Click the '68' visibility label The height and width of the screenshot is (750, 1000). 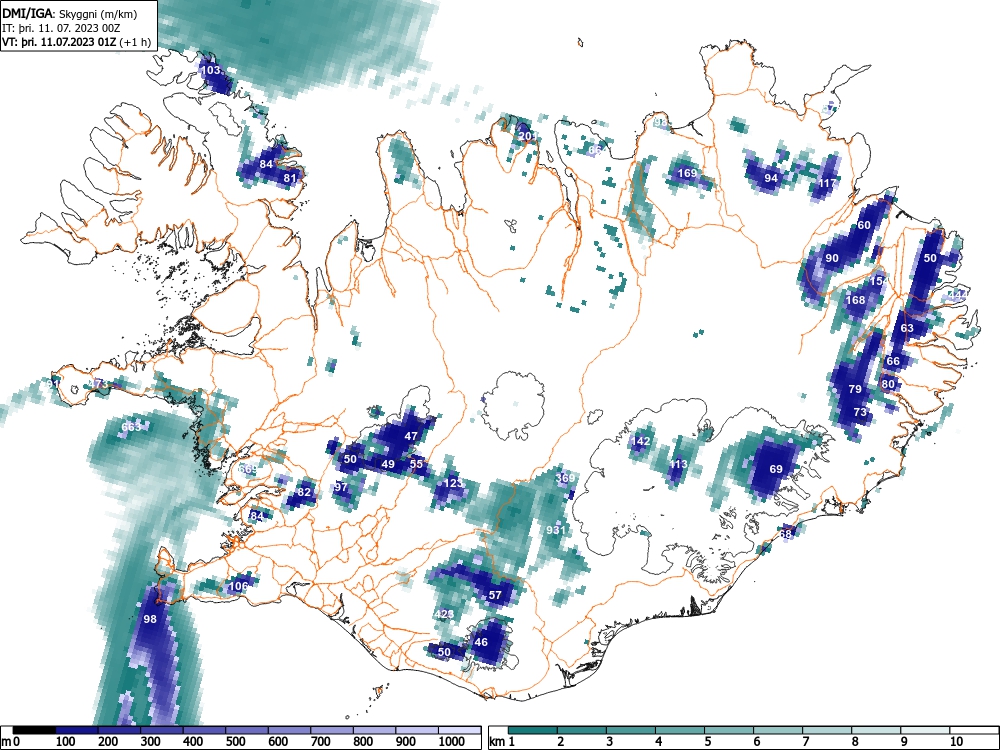[x=785, y=534]
